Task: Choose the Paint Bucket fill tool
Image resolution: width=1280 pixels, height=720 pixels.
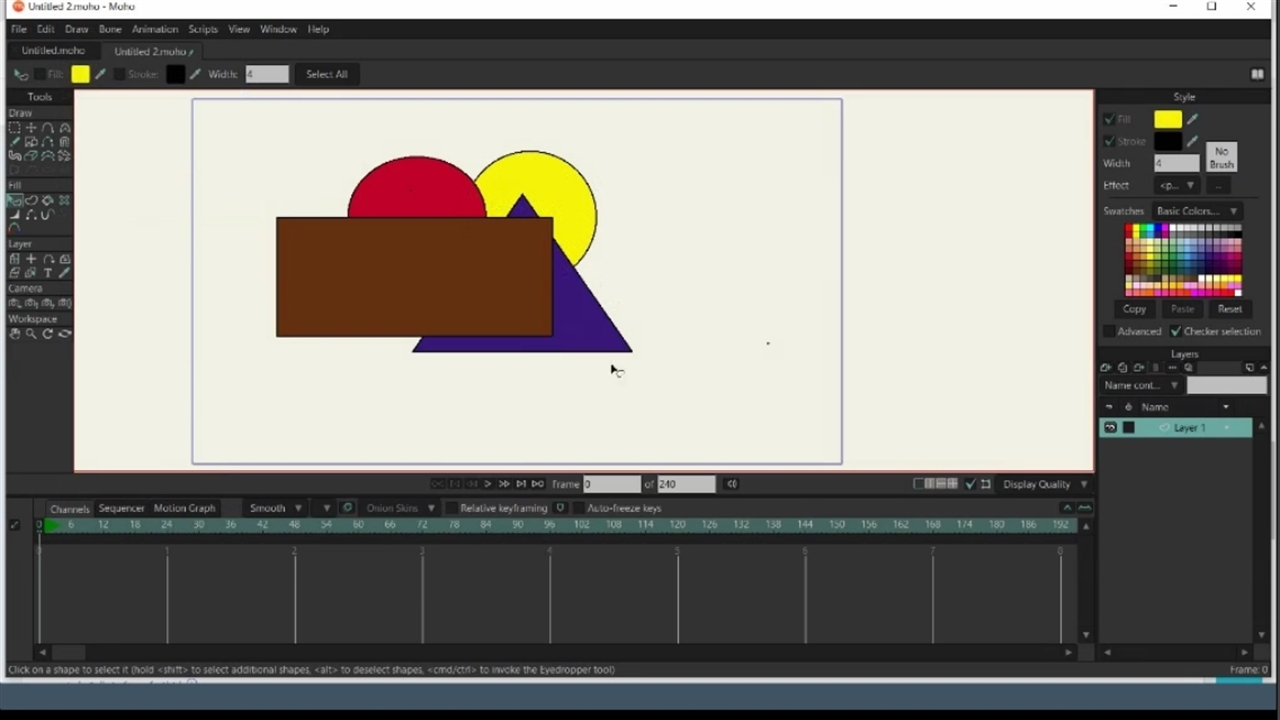Action: coord(47,200)
